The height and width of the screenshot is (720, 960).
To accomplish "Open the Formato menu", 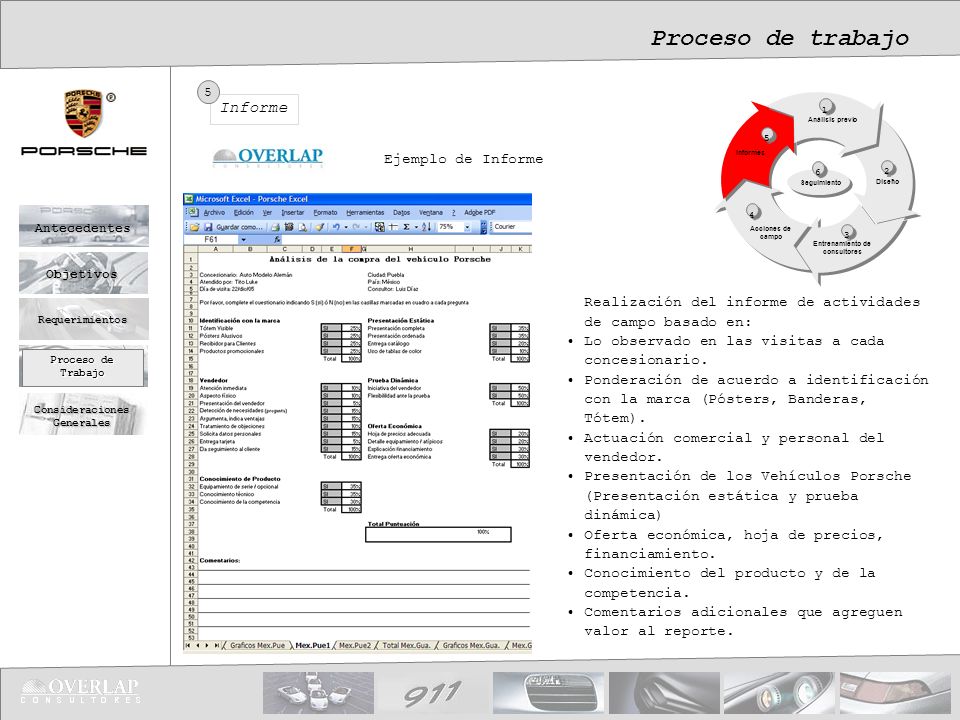I will [x=325, y=212].
